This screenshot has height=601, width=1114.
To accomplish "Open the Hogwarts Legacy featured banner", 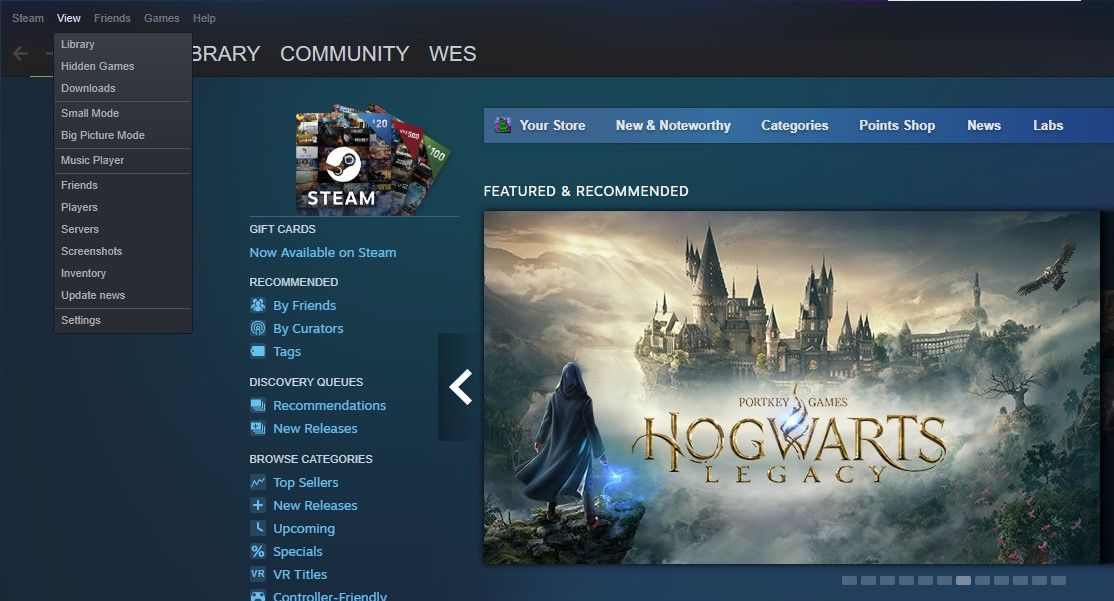I will 791,387.
